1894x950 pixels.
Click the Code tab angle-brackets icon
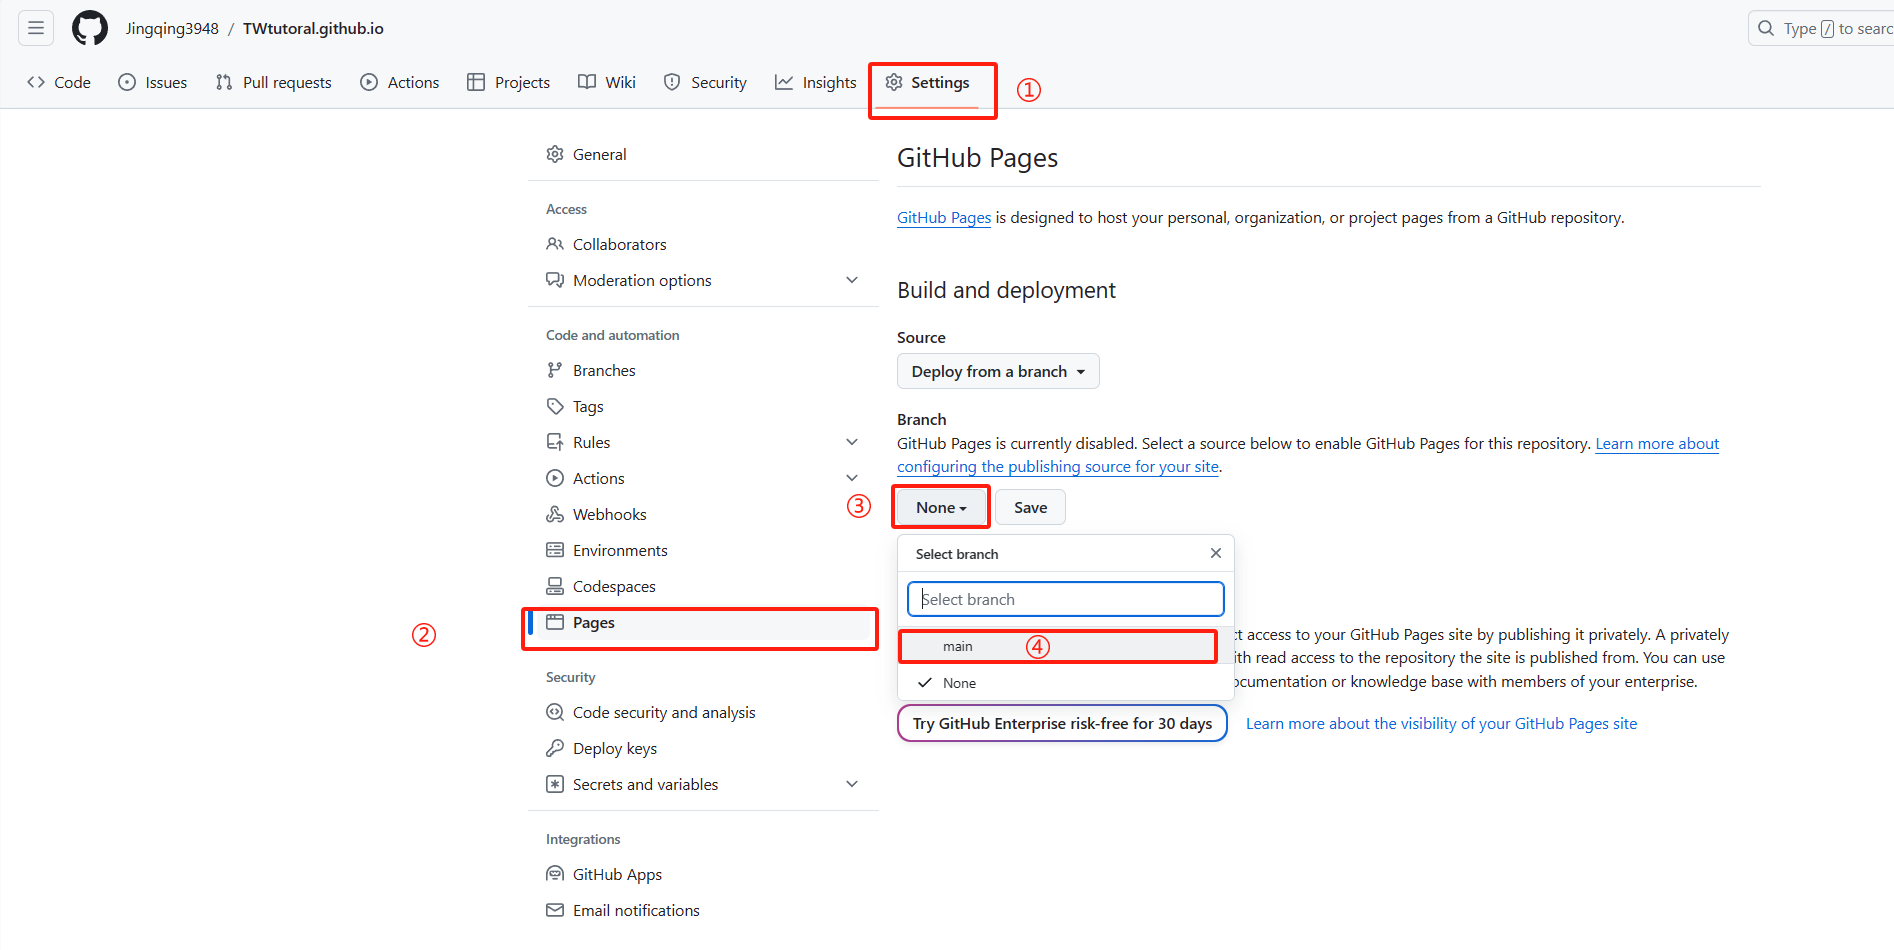tap(36, 82)
